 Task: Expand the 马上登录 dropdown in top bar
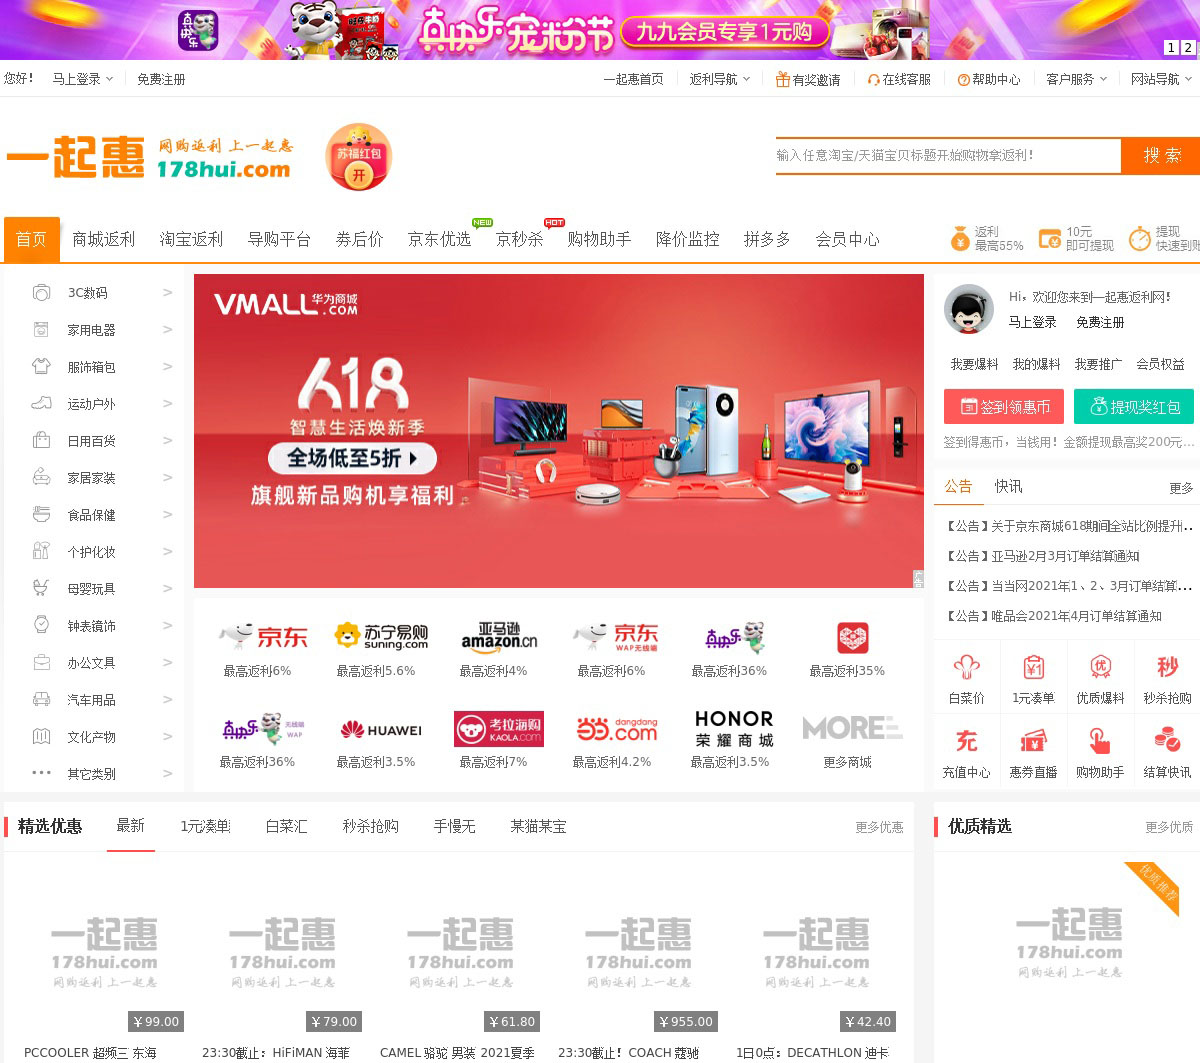(x=82, y=79)
